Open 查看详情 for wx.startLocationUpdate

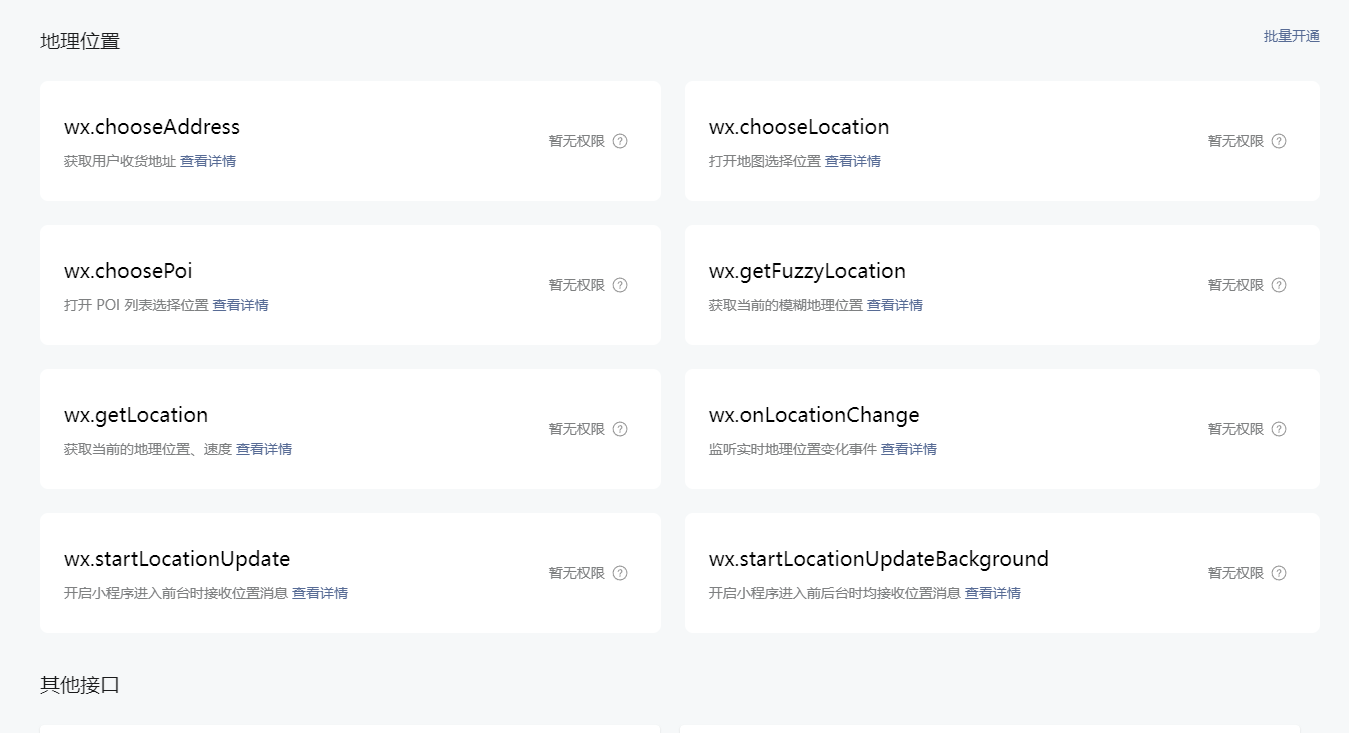click(320, 593)
